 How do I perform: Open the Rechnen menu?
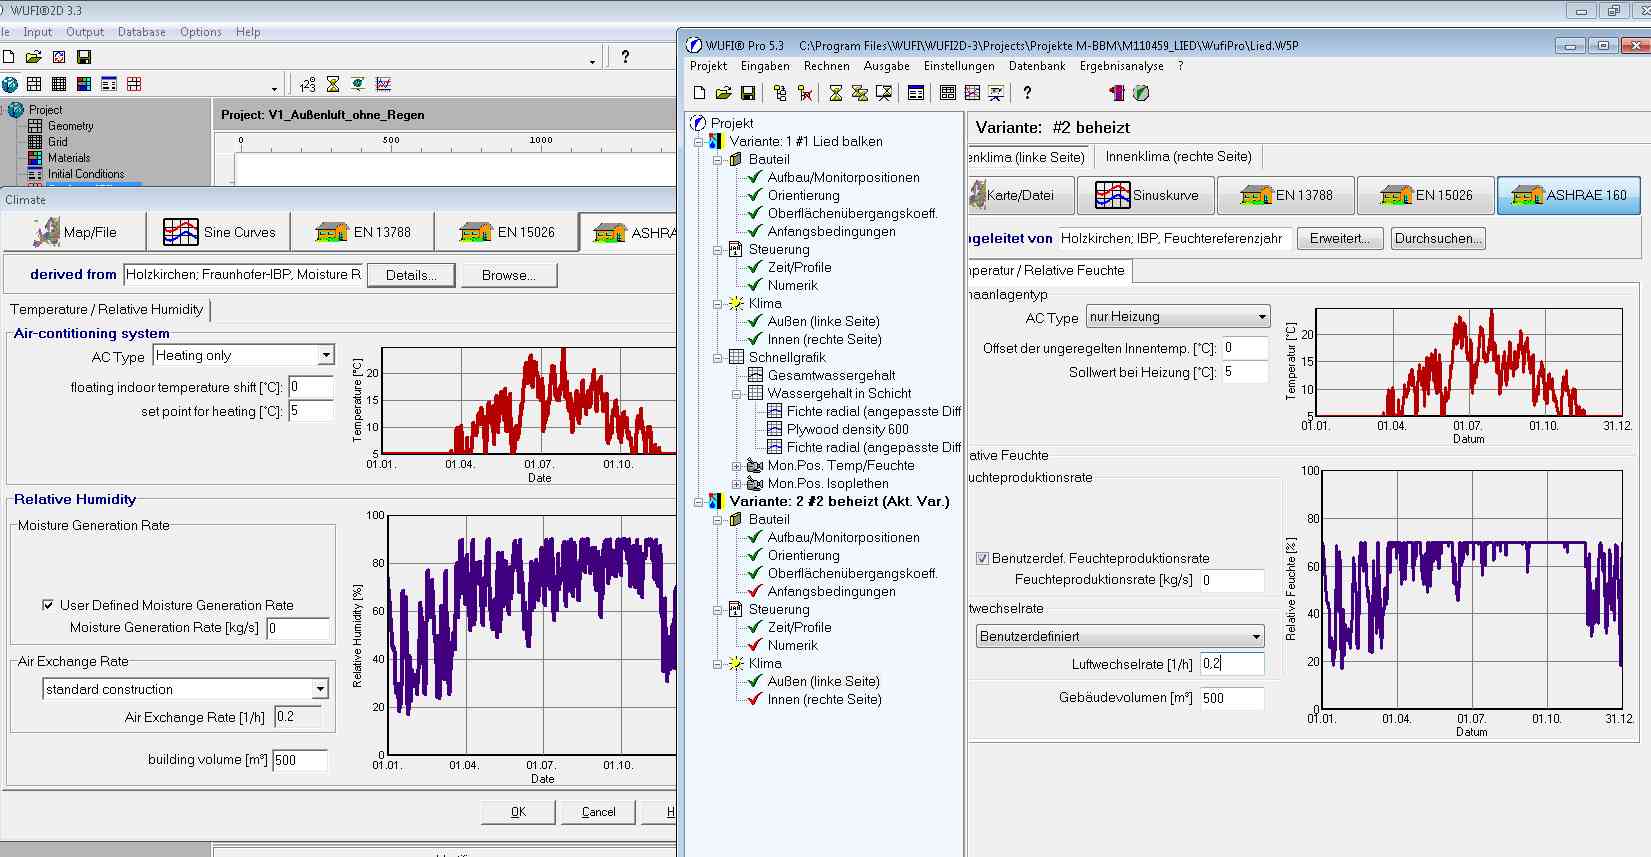(826, 66)
